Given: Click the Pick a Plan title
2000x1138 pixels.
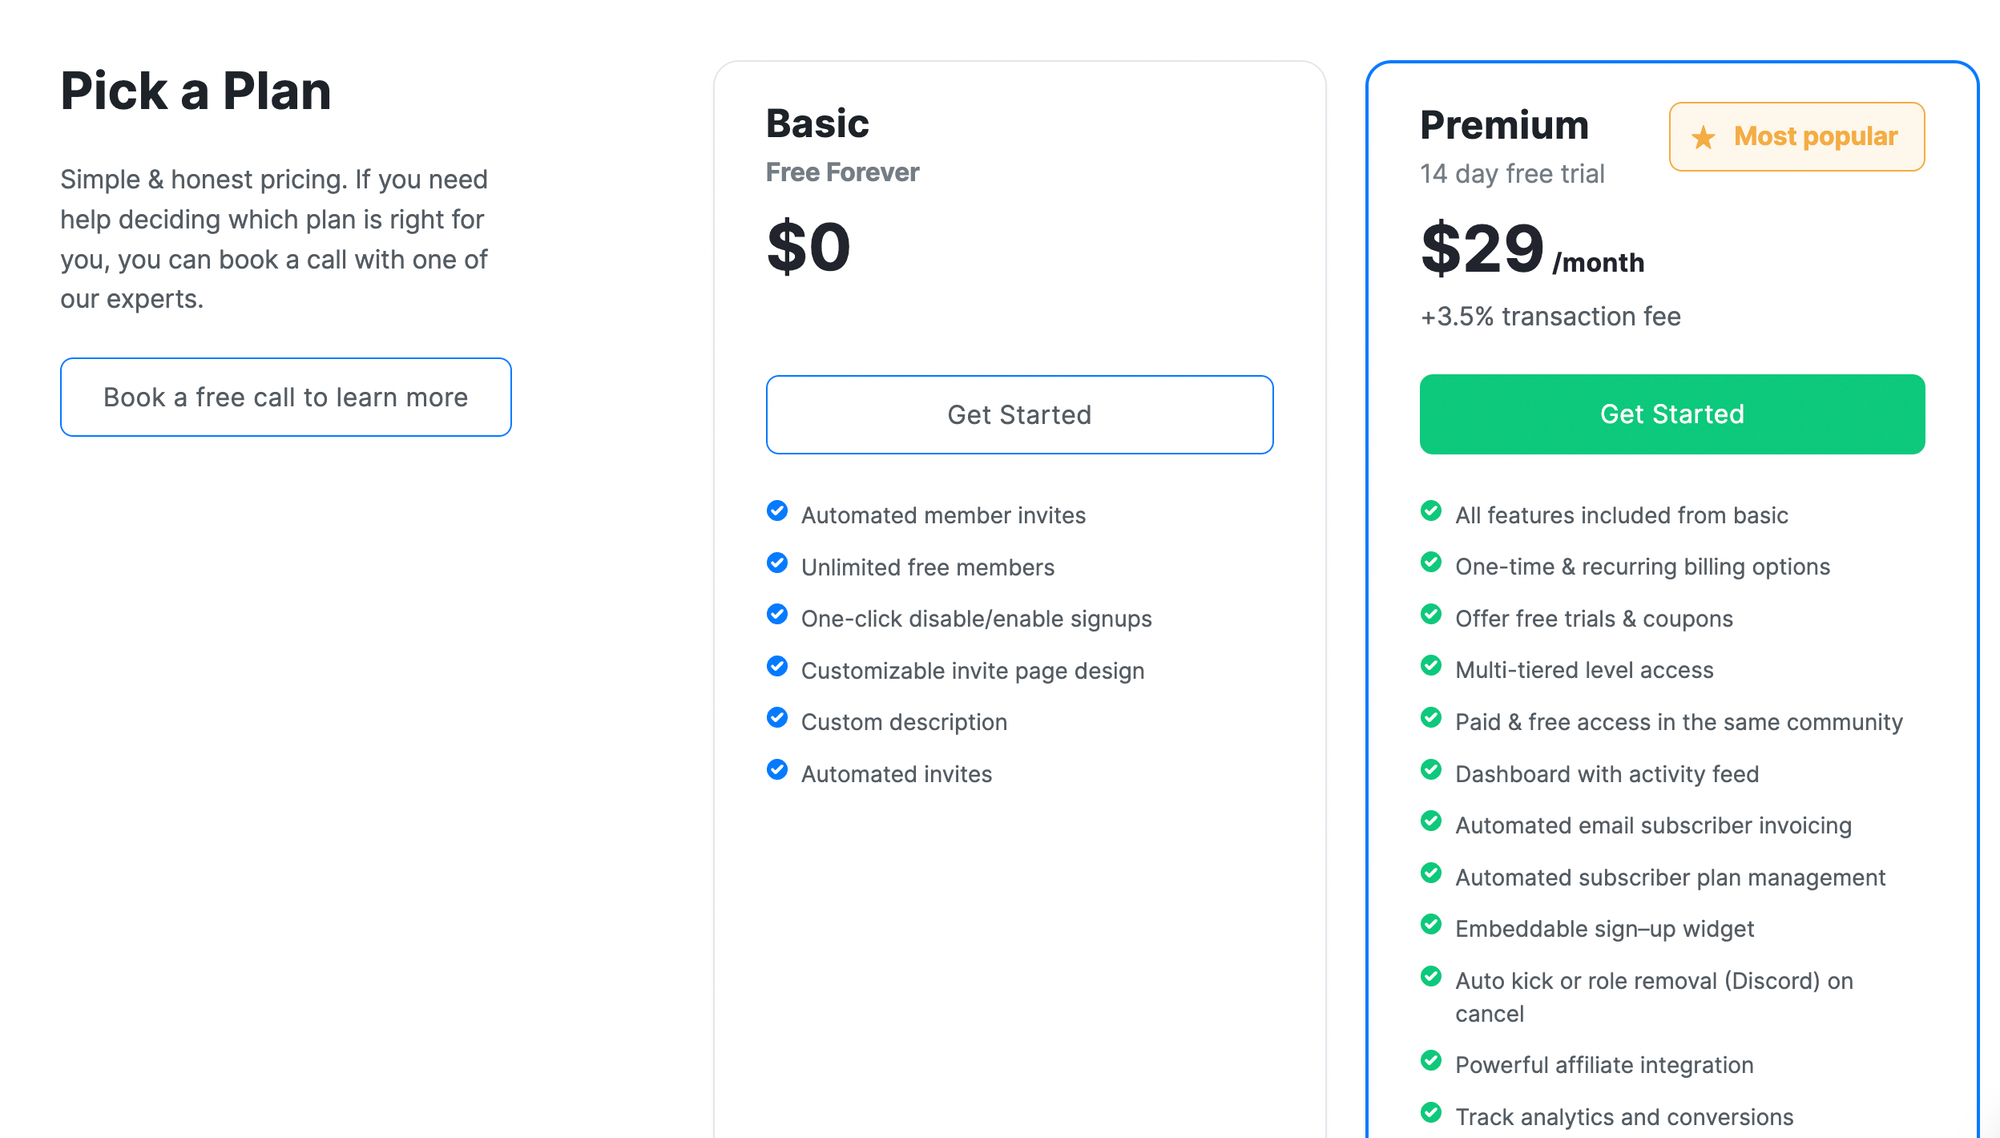Looking at the screenshot, I should pyautogui.click(x=196, y=90).
